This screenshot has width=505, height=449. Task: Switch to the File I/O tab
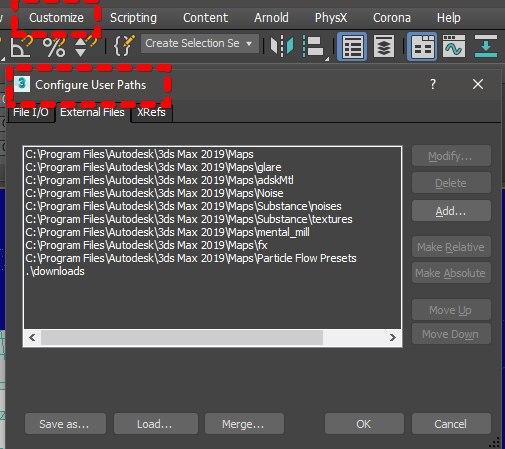[x=31, y=113]
